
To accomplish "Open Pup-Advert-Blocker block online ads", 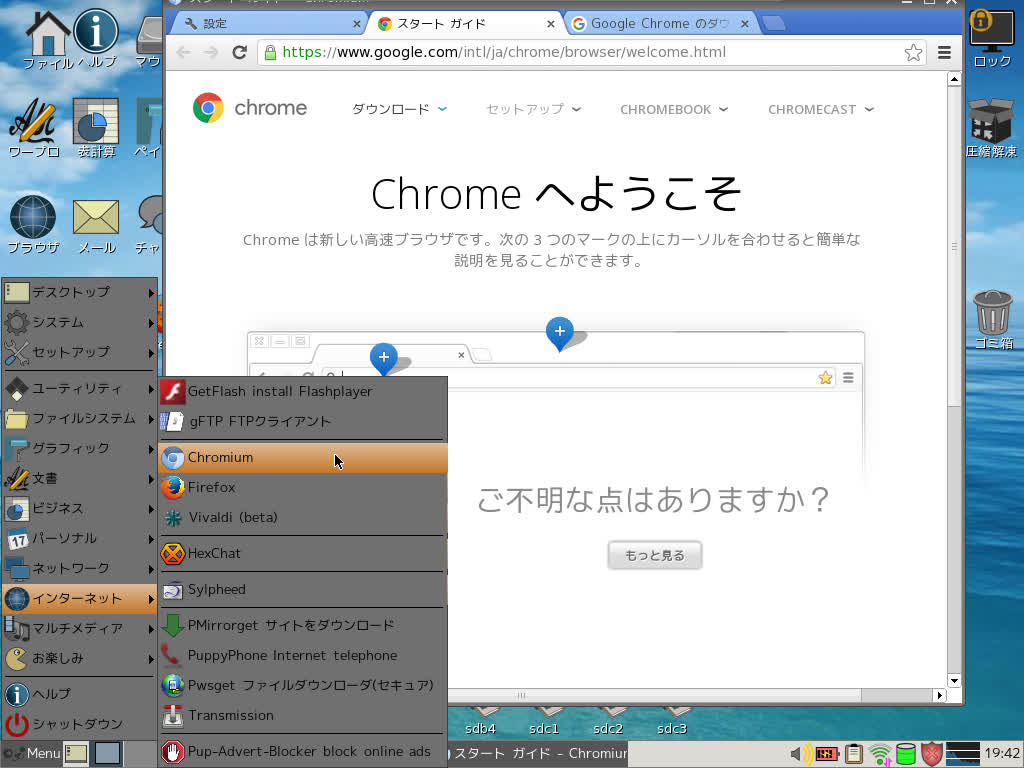I will point(302,752).
